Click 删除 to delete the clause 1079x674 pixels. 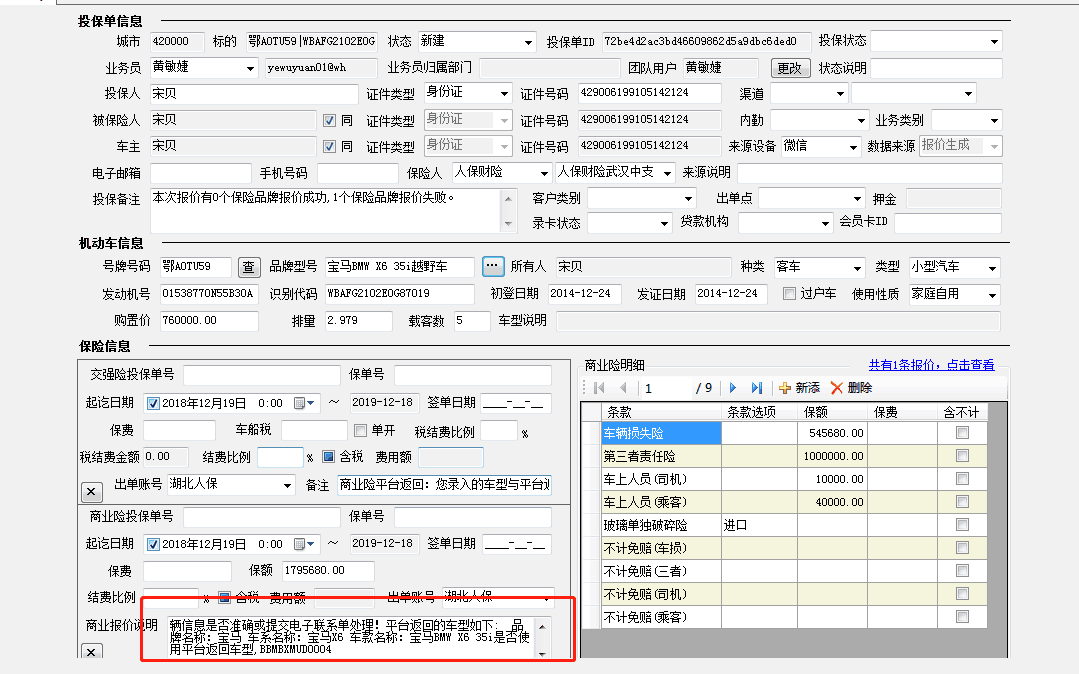pos(851,388)
